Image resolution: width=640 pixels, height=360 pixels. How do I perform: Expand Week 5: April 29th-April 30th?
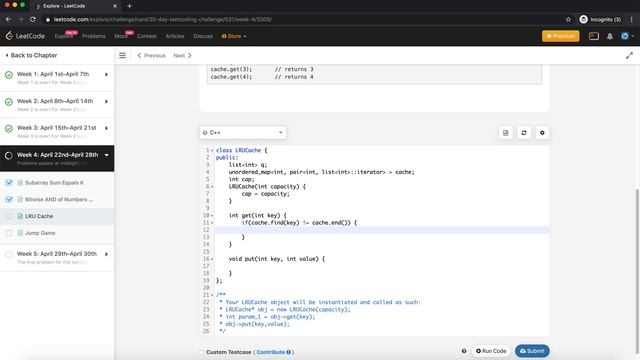point(57,257)
